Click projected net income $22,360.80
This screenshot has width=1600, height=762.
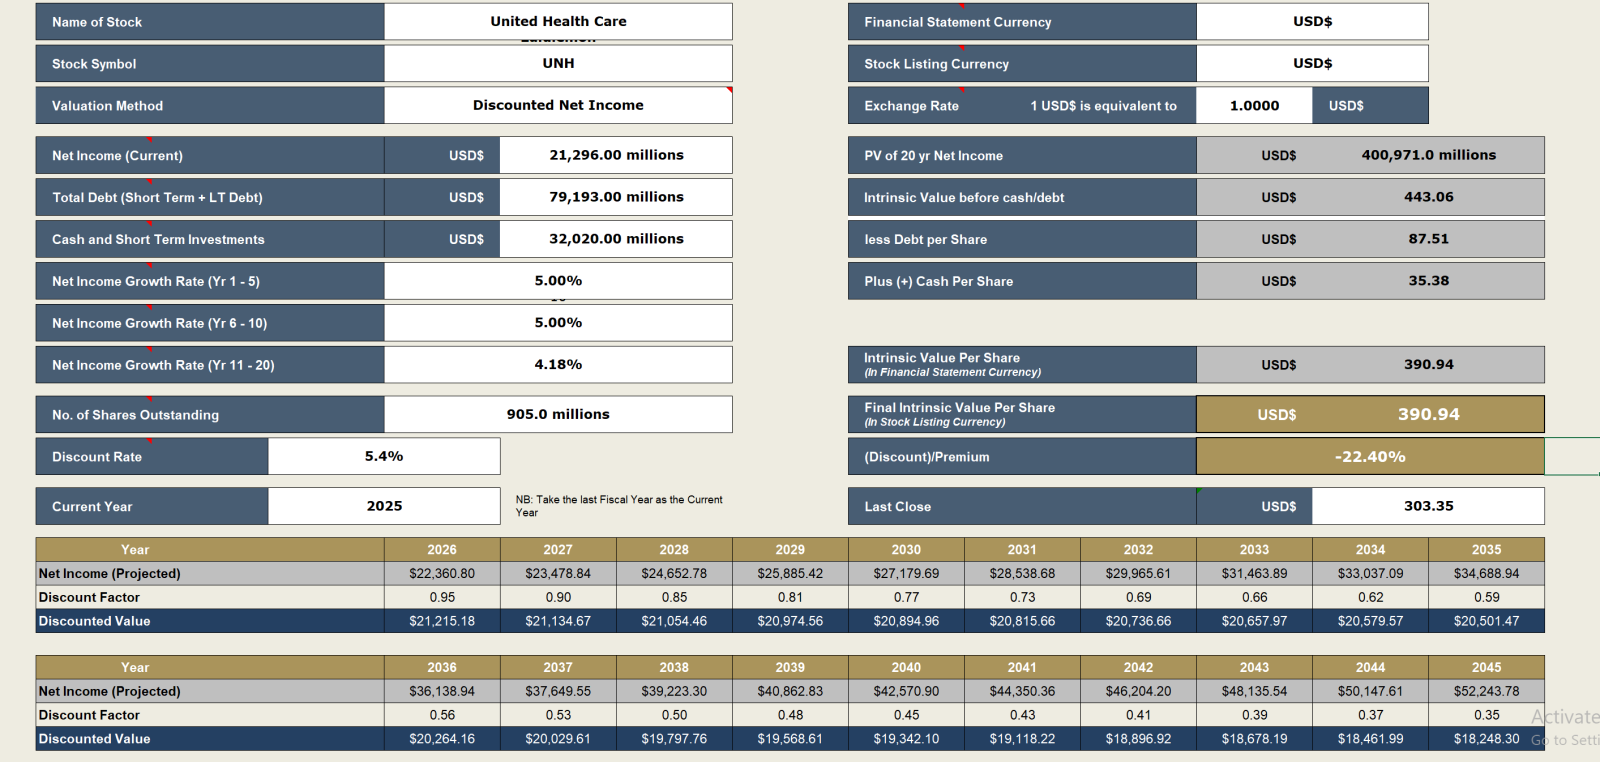tap(442, 573)
